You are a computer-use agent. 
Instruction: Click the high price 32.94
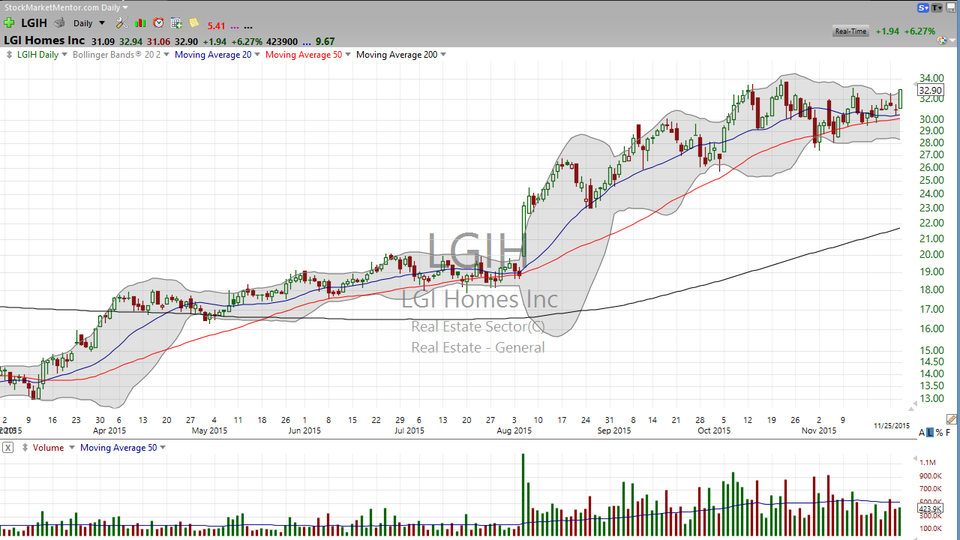[x=130, y=42]
